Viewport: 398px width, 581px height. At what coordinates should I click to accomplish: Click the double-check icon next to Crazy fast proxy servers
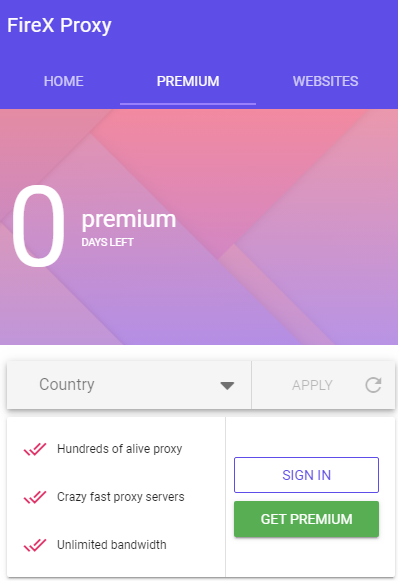pos(35,497)
